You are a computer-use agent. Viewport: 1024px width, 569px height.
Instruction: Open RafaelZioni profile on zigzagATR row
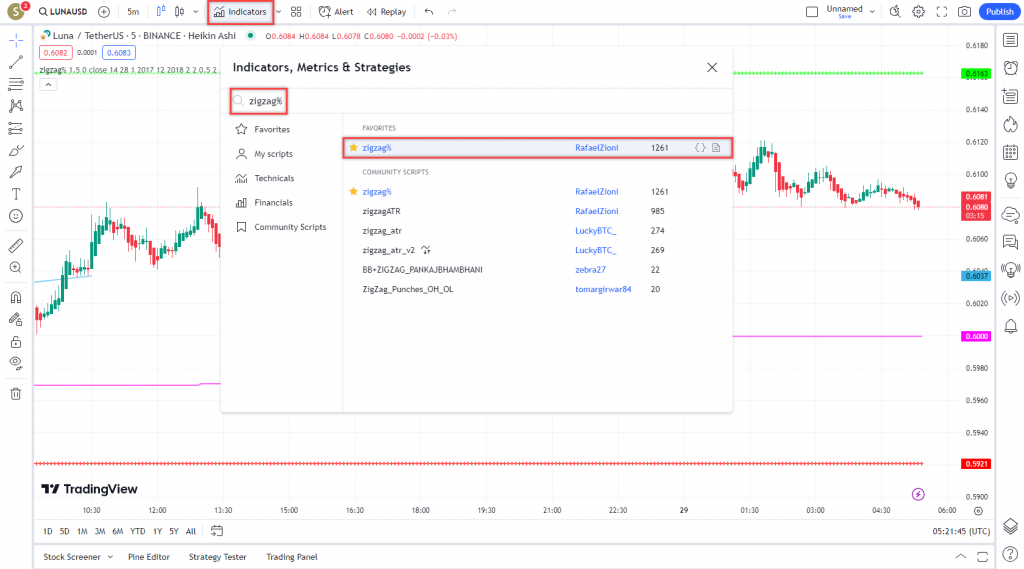(x=597, y=211)
